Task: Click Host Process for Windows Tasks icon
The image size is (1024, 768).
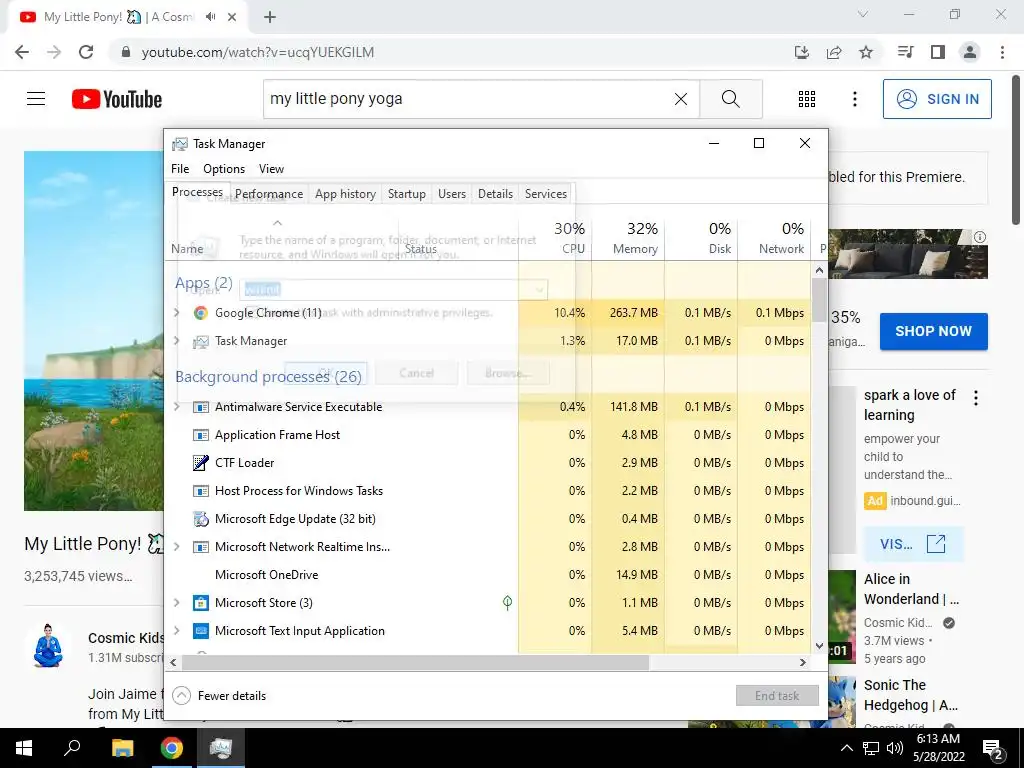Action: coord(200,491)
